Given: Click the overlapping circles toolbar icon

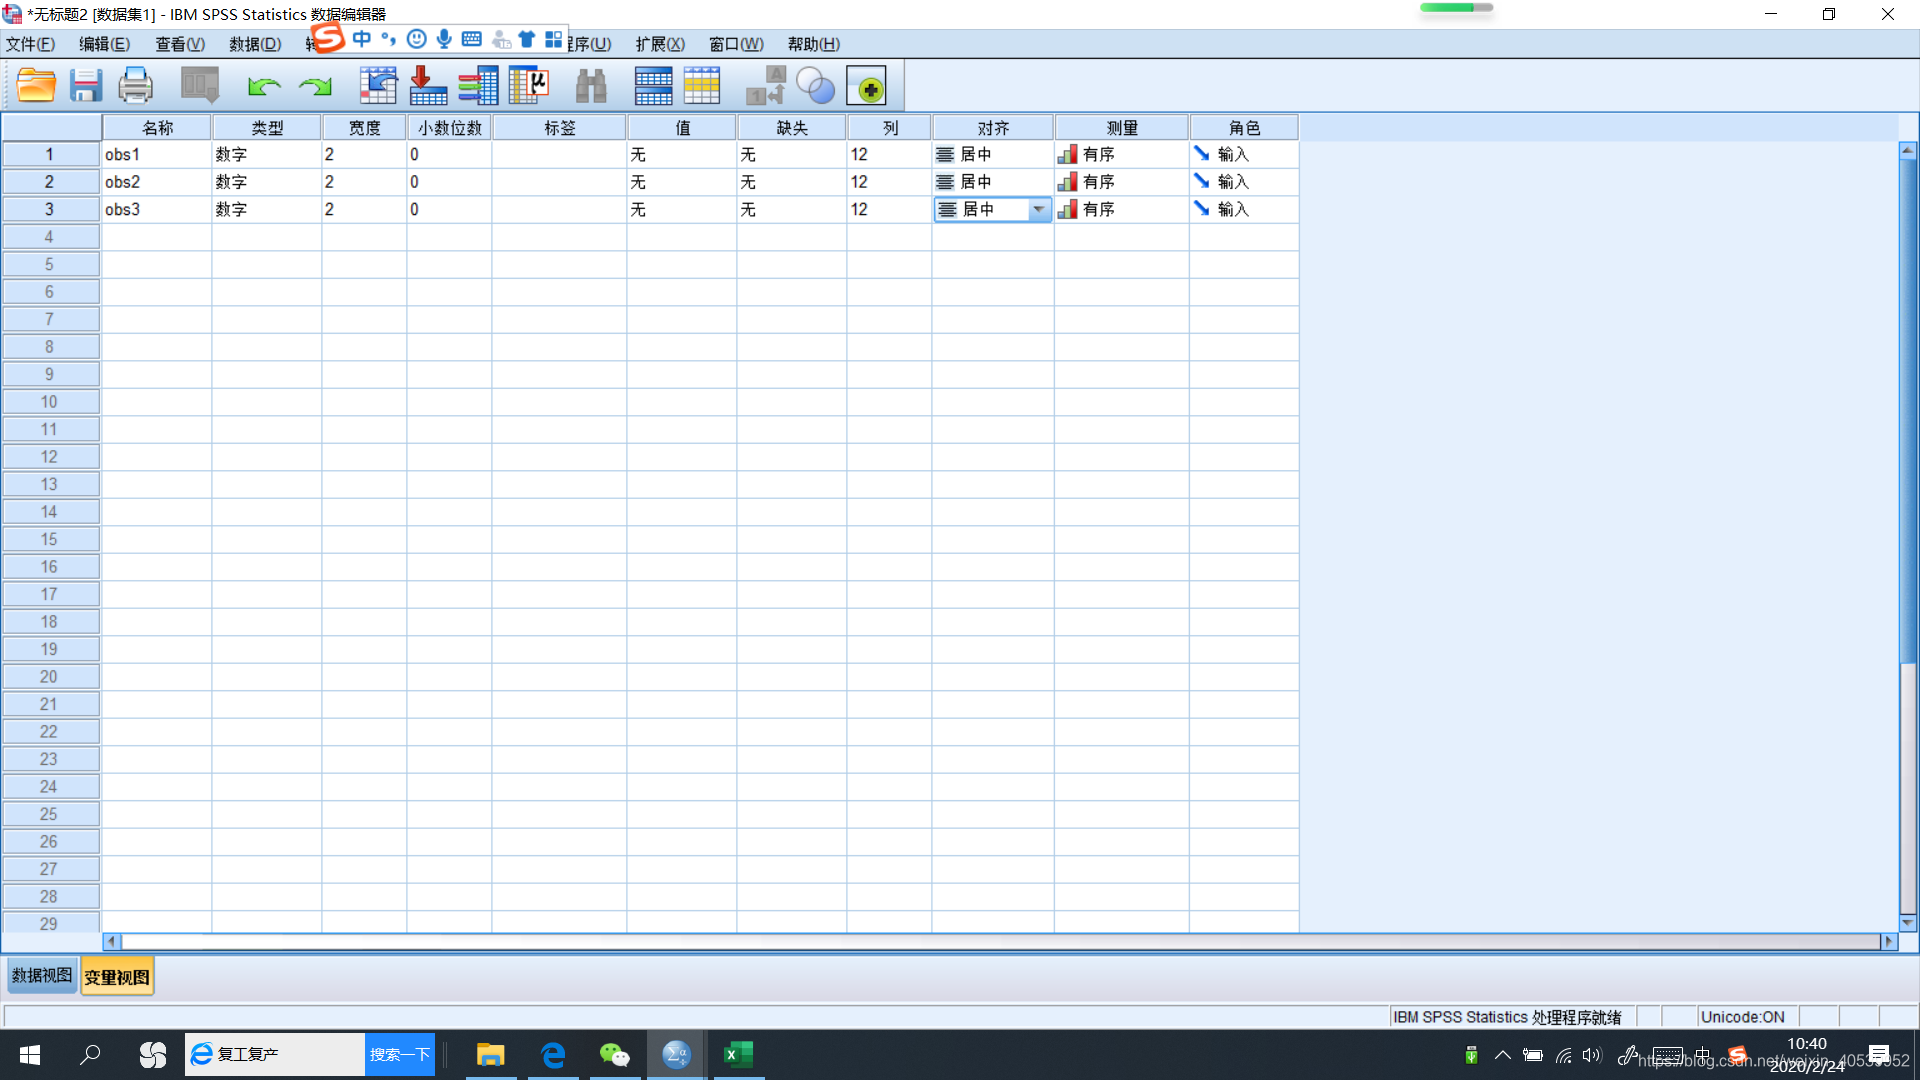Looking at the screenshot, I should pyautogui.click(x=815, y=87).
